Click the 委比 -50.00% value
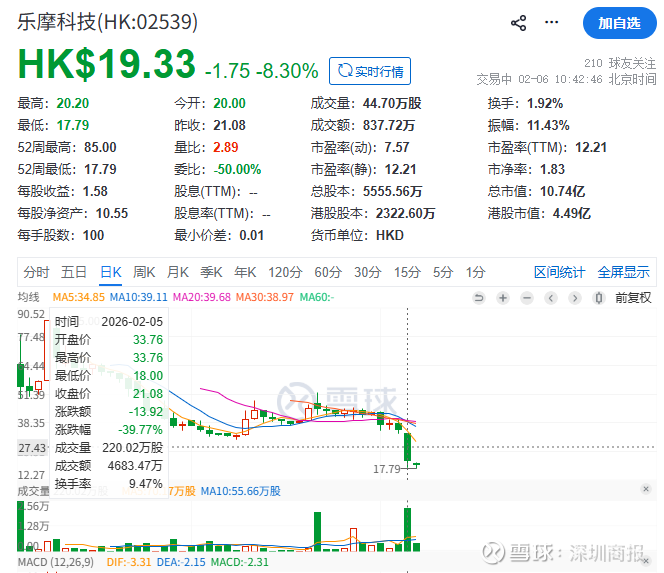 (237, 169)
